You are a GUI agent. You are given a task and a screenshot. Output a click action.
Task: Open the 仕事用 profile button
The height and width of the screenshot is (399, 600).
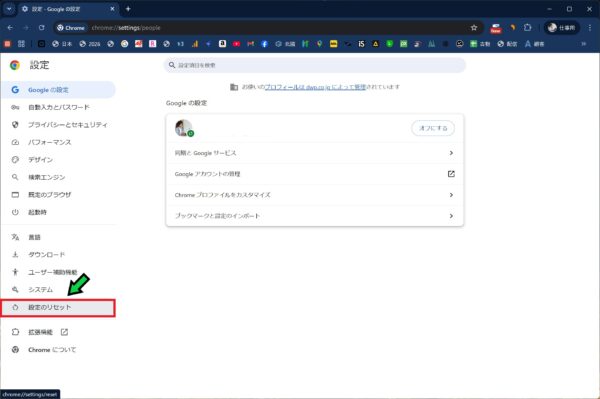[x=562, y=28]
